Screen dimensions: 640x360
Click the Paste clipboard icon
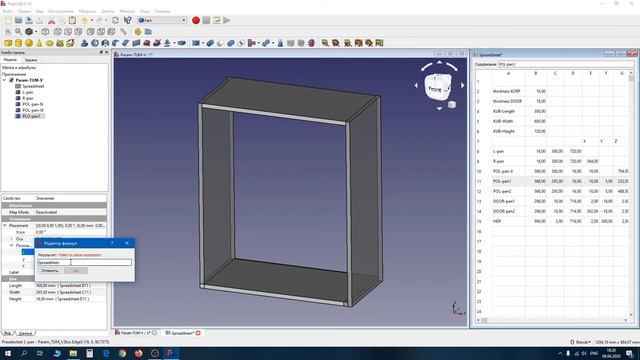point(72,20)
